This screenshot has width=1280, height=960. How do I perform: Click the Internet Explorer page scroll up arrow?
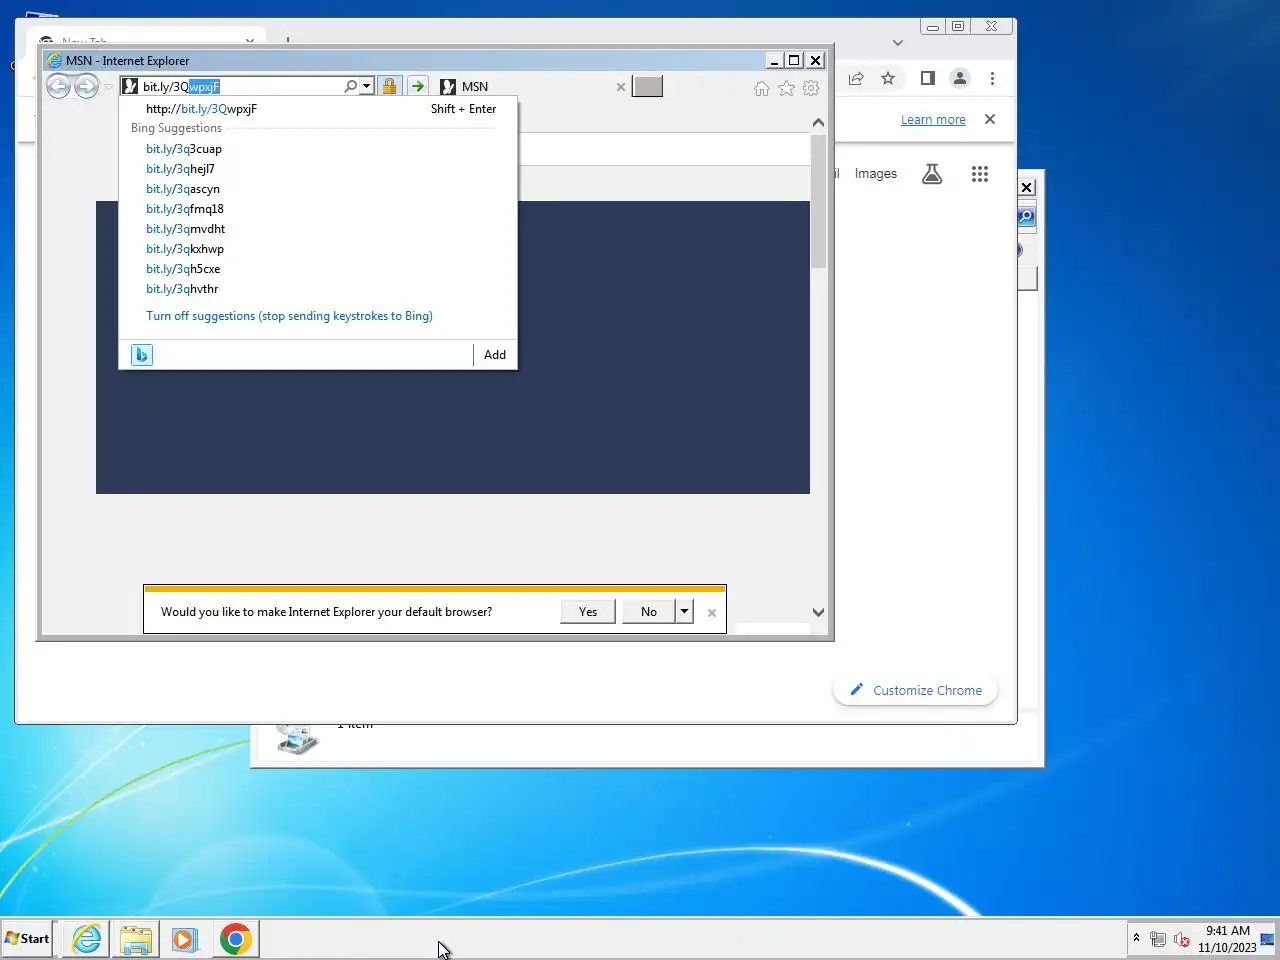coord(818,123)
